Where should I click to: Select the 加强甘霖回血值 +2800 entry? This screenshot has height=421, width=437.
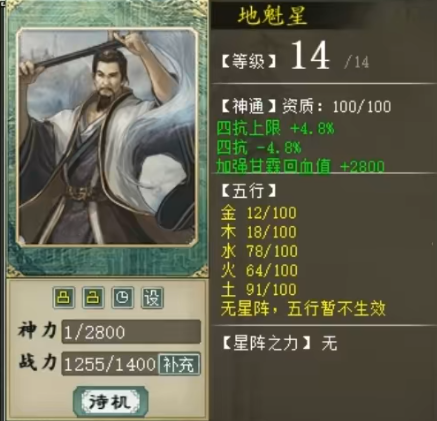pos(300,166)
